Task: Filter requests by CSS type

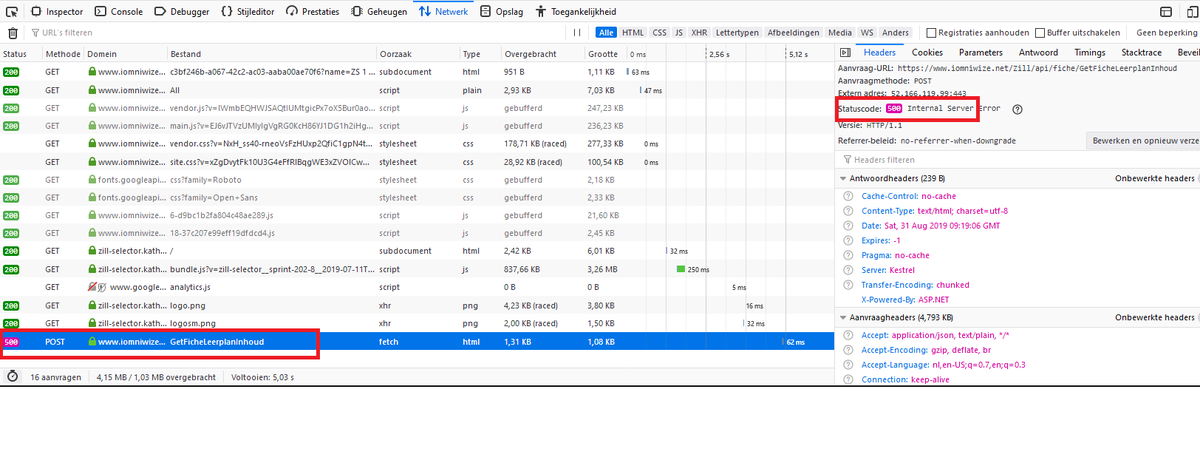Action: tap(659, 33)
